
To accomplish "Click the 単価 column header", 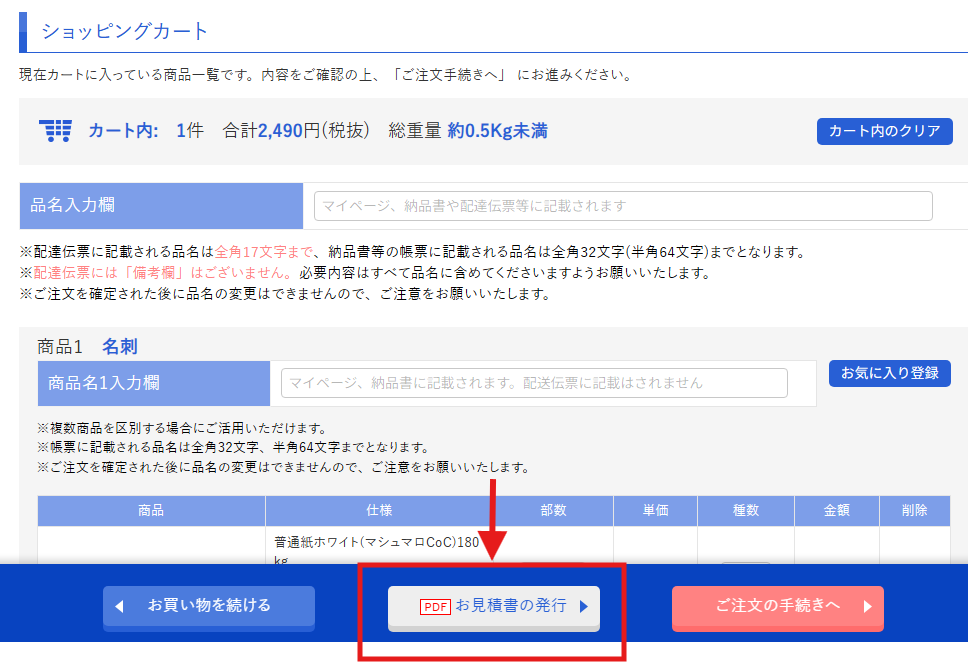I will 655,510.
